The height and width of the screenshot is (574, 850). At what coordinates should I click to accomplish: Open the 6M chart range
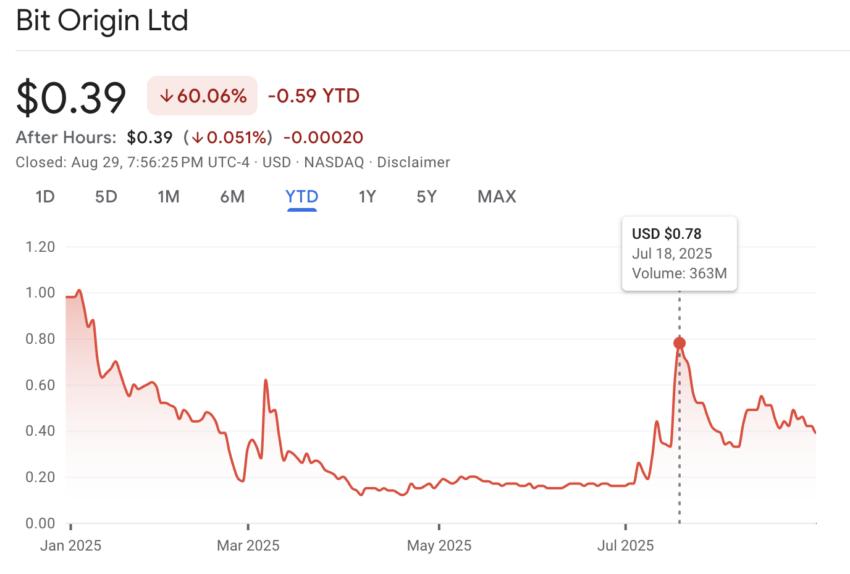(x=233, y=197)
